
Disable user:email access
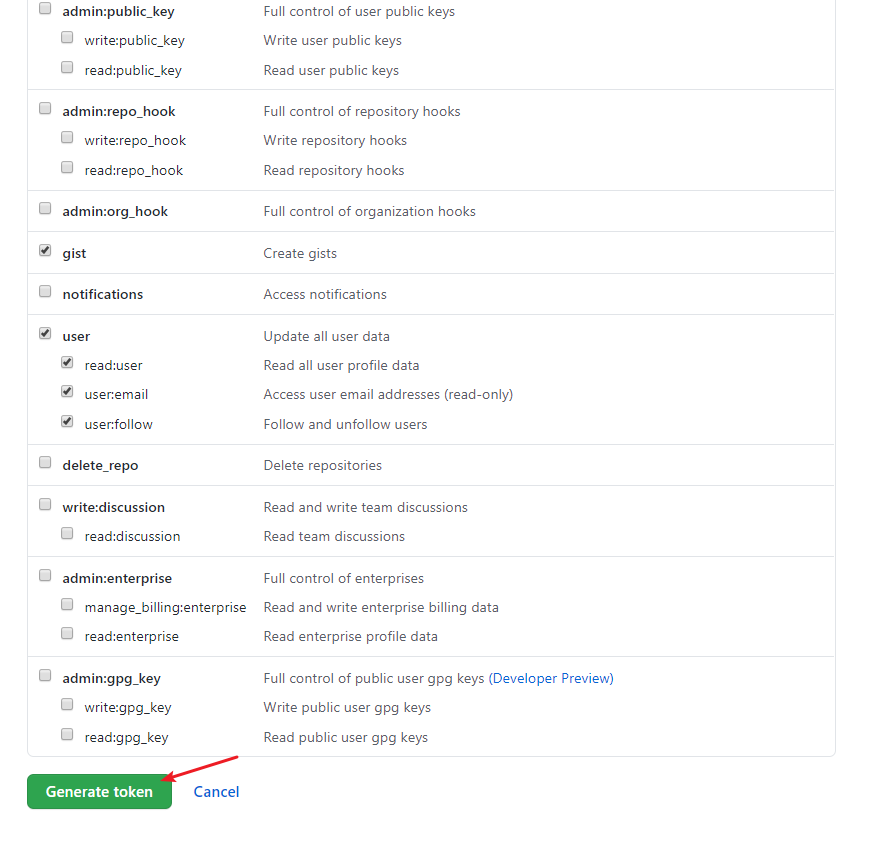pos(66,391)
